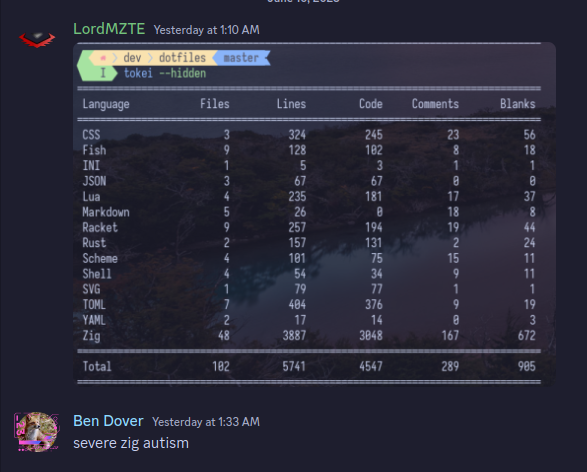Click the 'severe zig autism' message text
The width and height of the screenshot is (587, 472).
[131, 443]
